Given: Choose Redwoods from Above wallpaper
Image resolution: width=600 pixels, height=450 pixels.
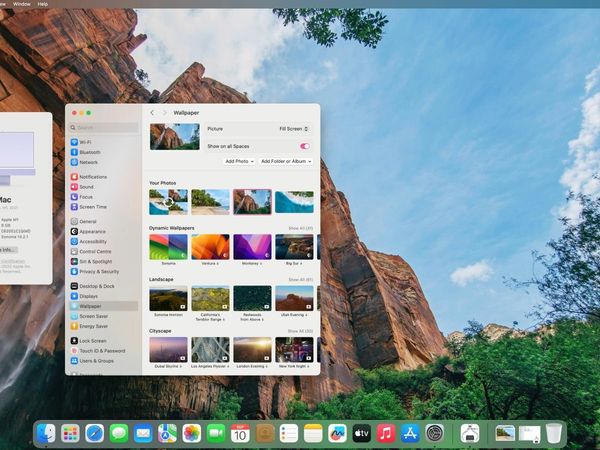Looking at the screenshot, I should [x=253, y=298].
